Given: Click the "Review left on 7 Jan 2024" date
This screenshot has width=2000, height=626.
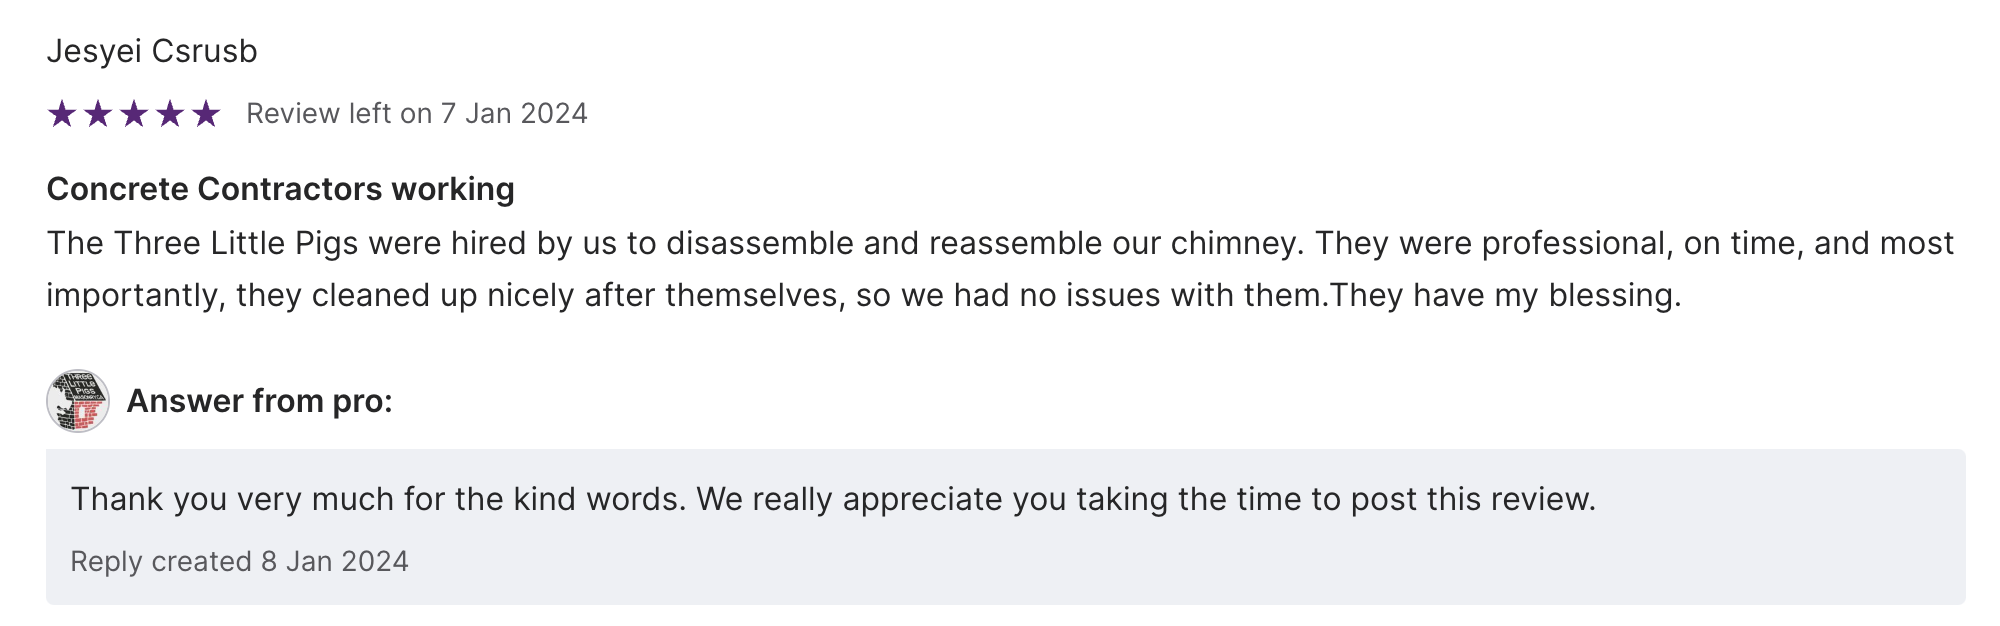Looking at the screenshot, I should [416, 114].
